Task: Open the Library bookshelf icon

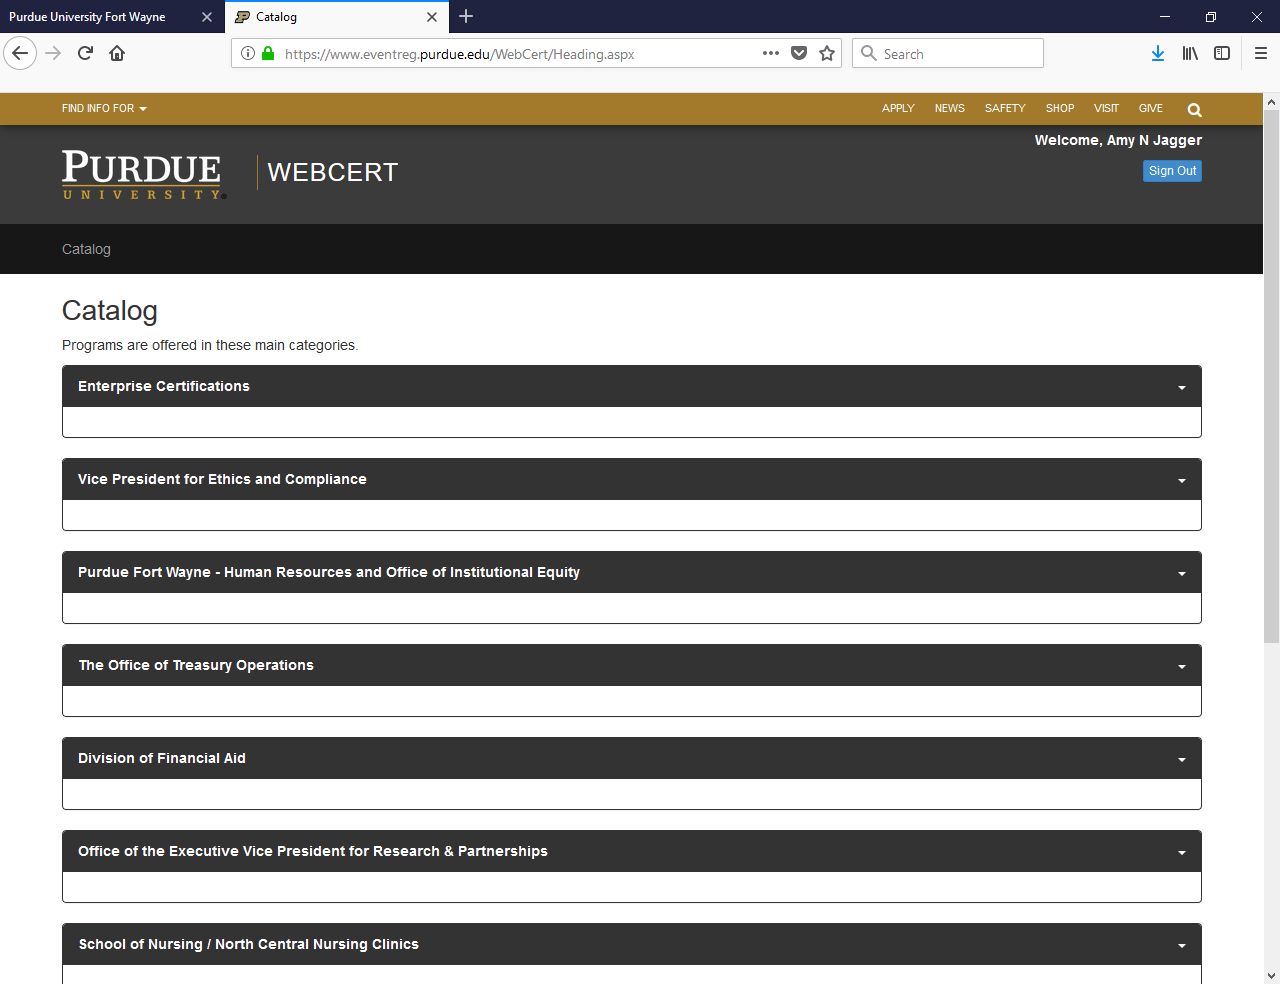Action: (1190, 53)
